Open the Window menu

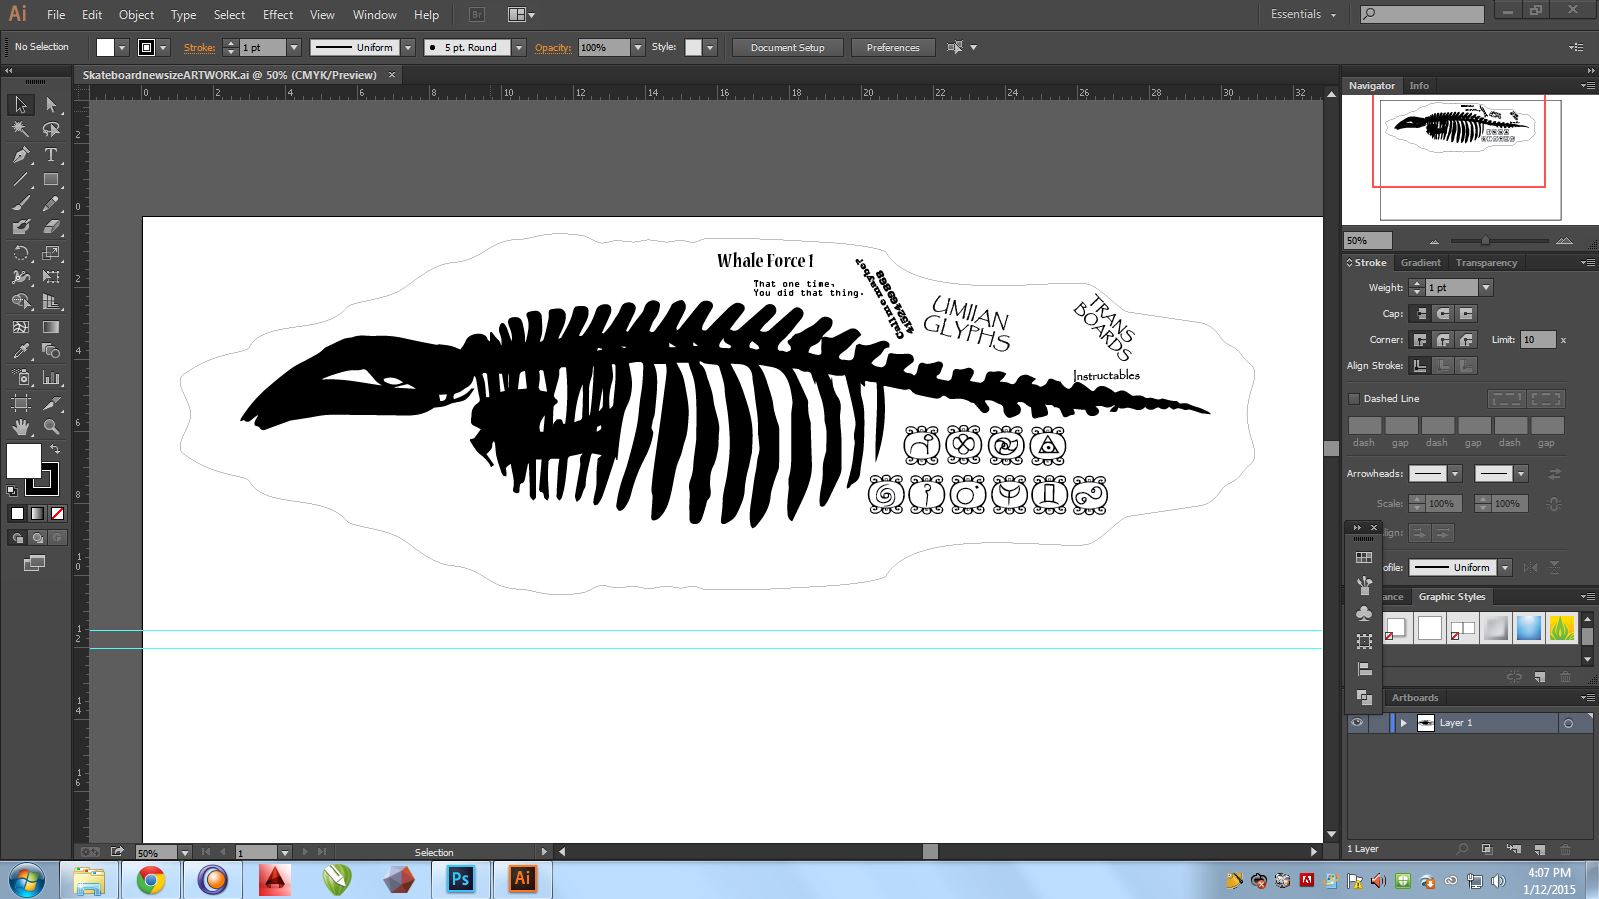tap(375, 15)
